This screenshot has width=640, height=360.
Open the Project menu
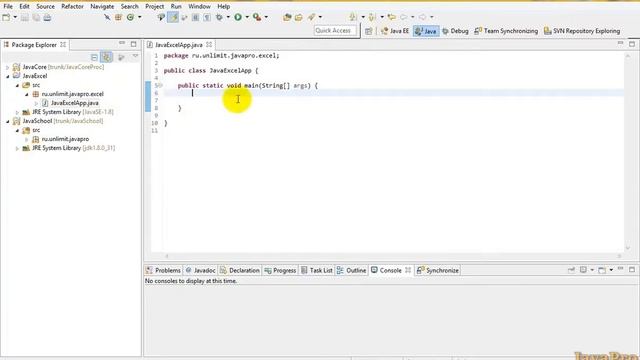[x=154, y=7]
